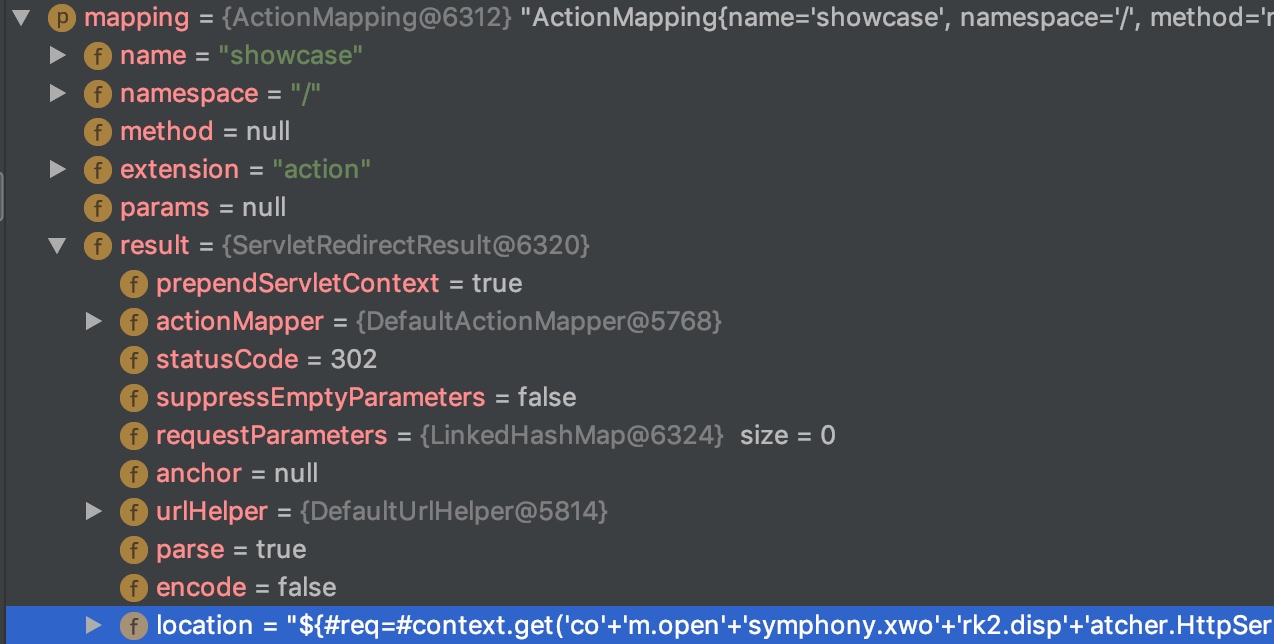Click the field icon beside prependServletContext
Image resolution: width=1274 pixels, height=644 pixels.
click(133, 283)
